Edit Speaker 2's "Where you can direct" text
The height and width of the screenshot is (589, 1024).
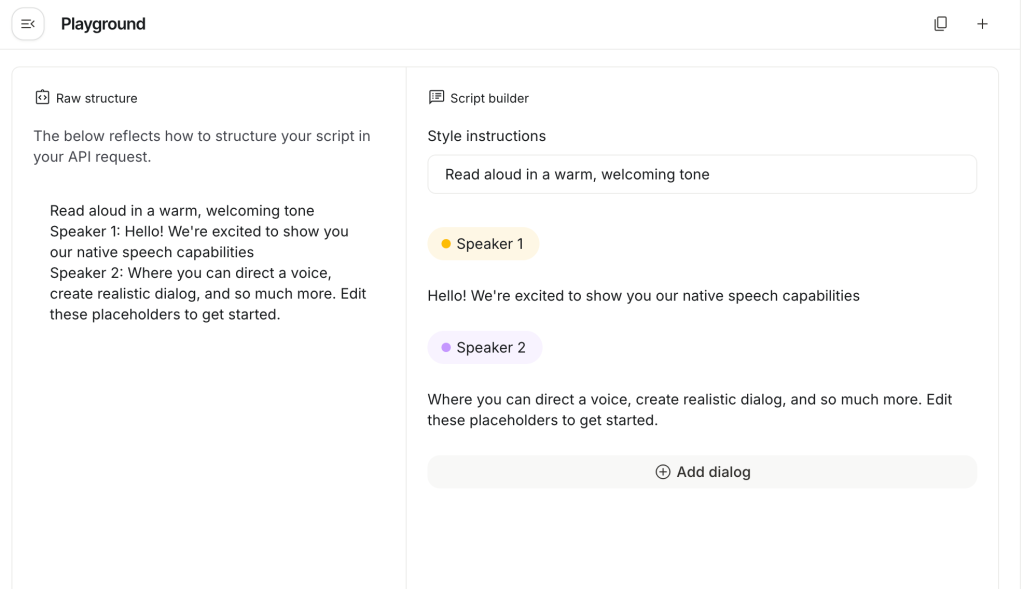[x=689, y=409]
